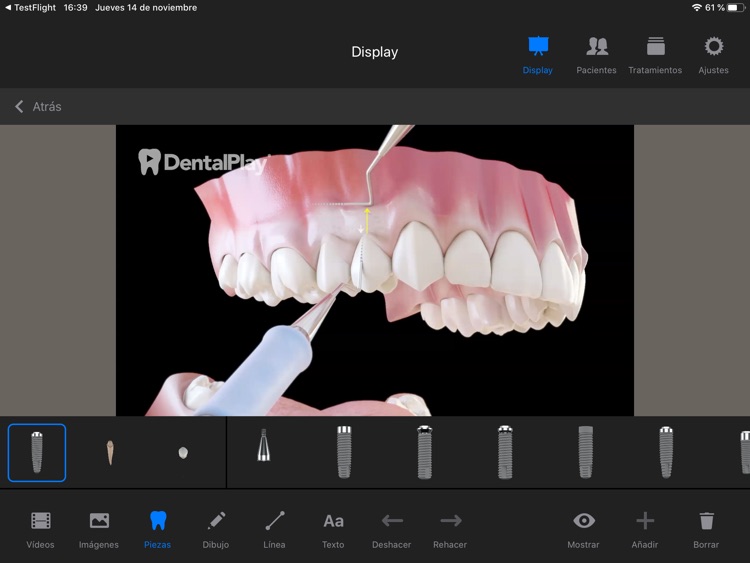750x563 pixels.
Task: Open the Imágenes tool
Action: 99,530
